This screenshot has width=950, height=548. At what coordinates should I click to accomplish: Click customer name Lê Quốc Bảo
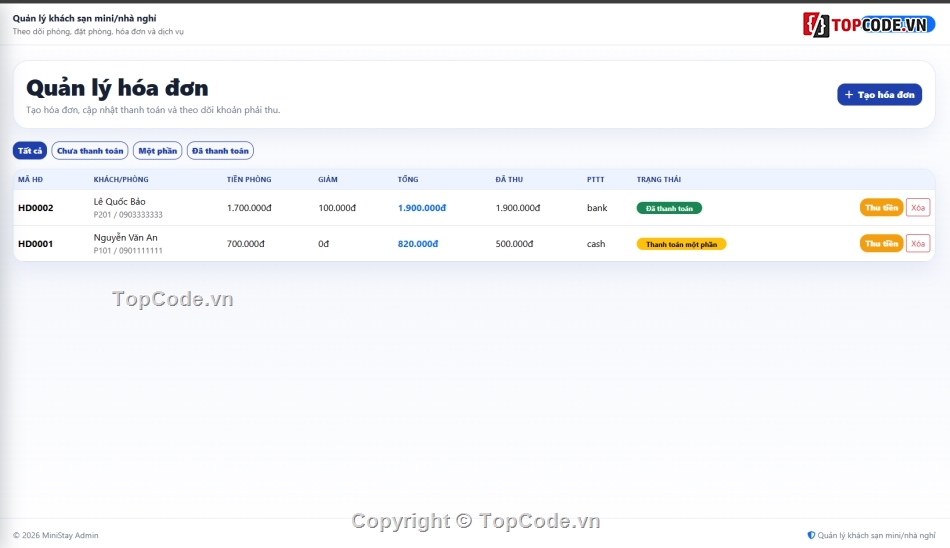[x=119, y=202]
